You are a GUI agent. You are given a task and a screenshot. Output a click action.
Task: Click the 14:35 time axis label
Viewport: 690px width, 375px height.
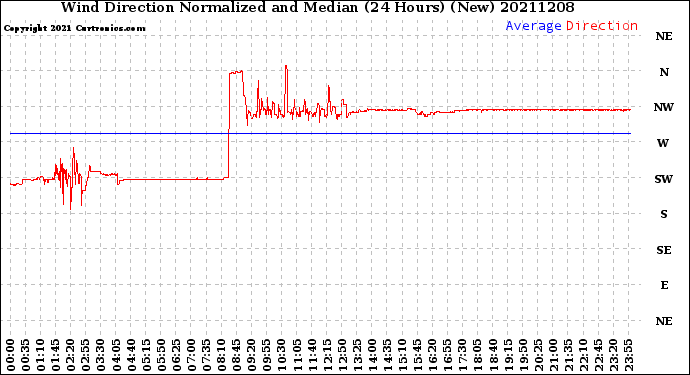(x=387, y=355)
